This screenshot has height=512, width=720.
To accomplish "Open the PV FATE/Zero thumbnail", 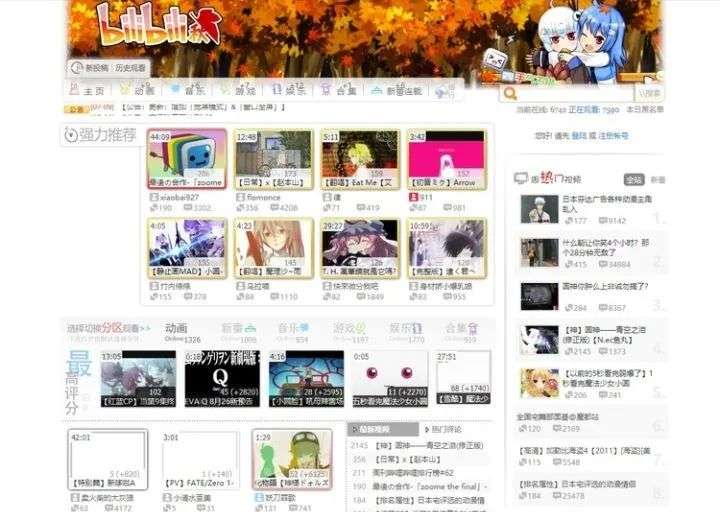I will tap(200, 459).
